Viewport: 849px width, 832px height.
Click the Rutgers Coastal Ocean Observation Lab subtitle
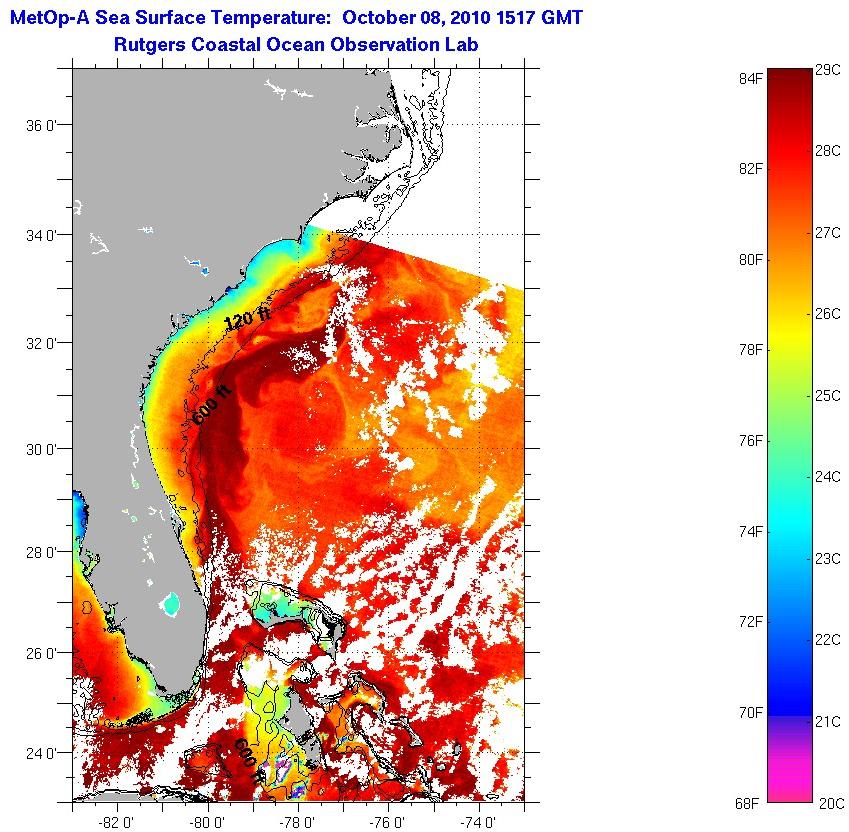coord(296,44)
